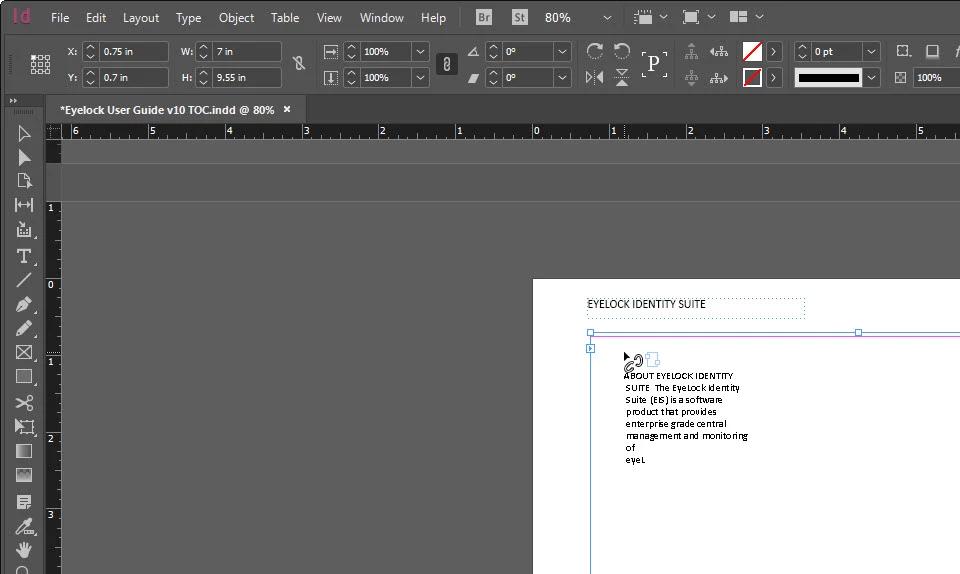Click Flip Horizontal icon

[x=594, y=78]
